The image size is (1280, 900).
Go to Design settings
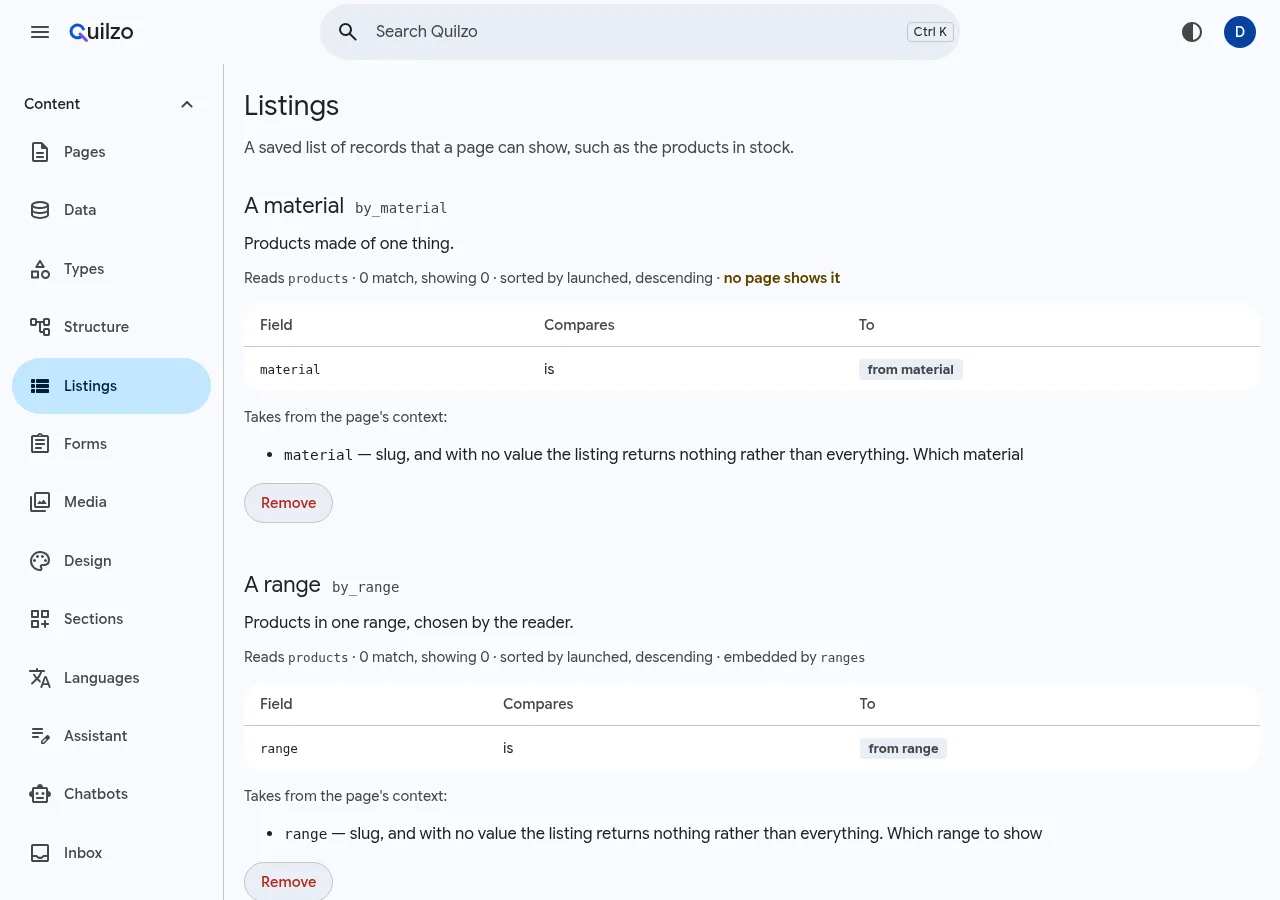[111, 561]
